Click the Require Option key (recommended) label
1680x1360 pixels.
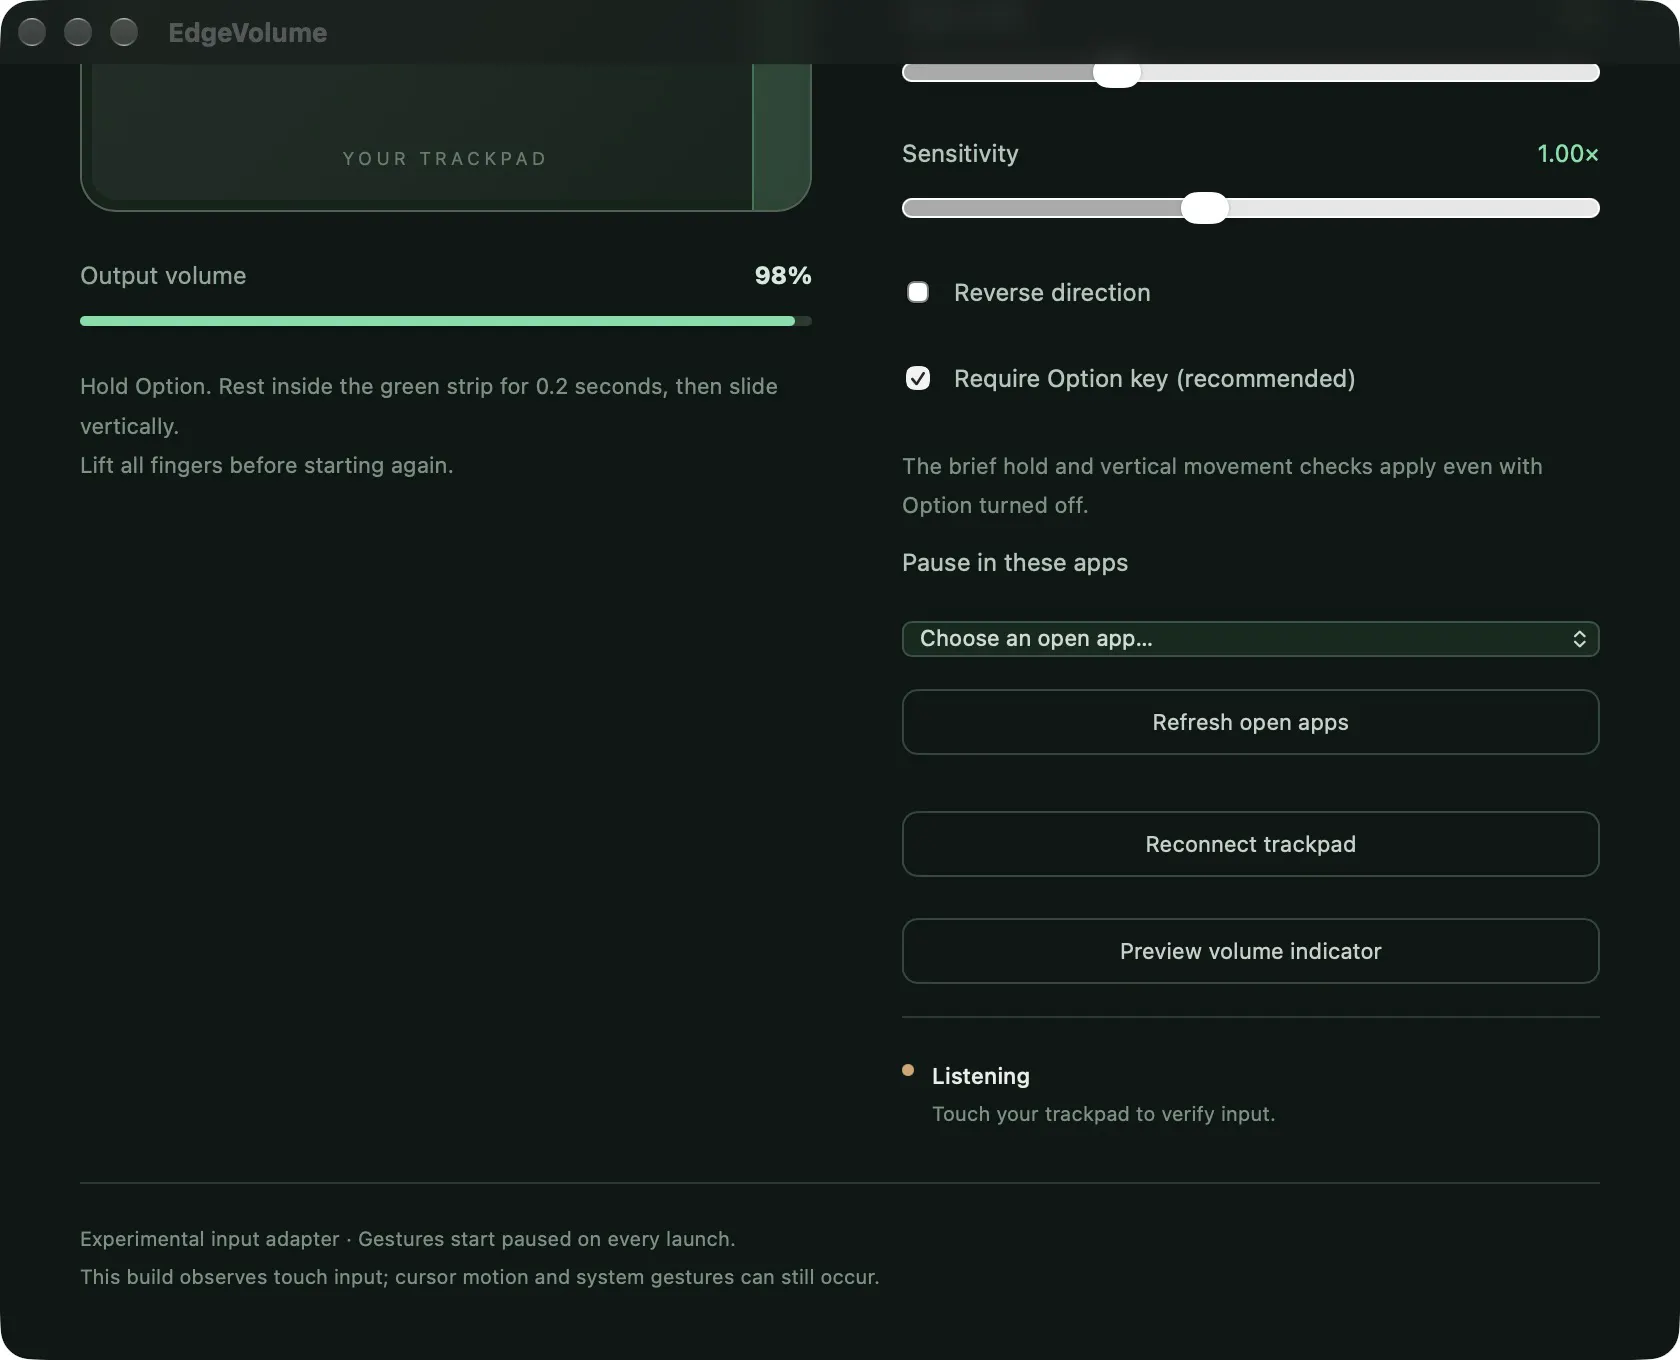pos(1154,379)
